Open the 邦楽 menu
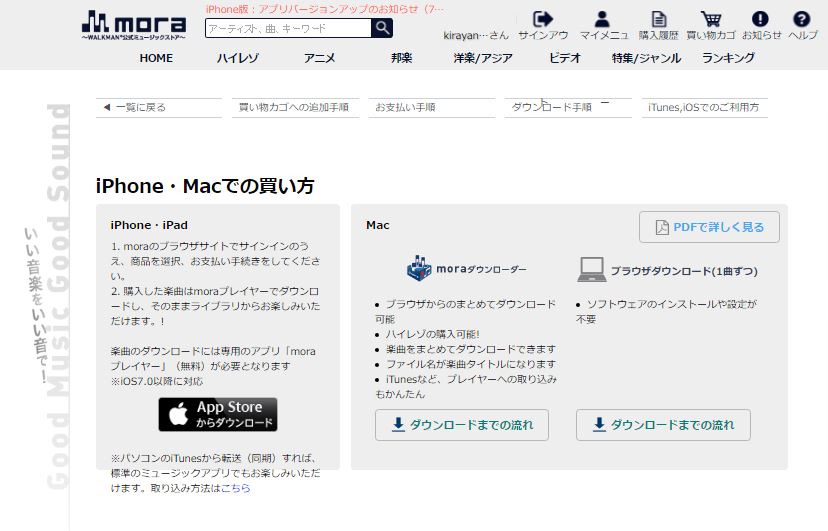 [x=401, y=58]
